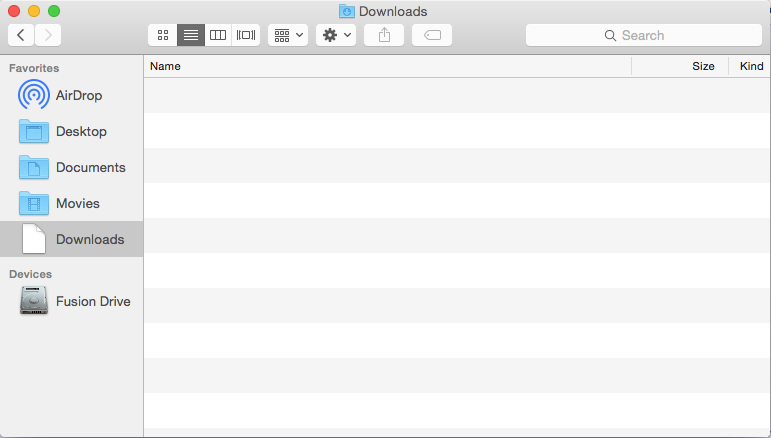Sort by the Size column header
Screen dimensions: 771x438
tap(680, 66)
